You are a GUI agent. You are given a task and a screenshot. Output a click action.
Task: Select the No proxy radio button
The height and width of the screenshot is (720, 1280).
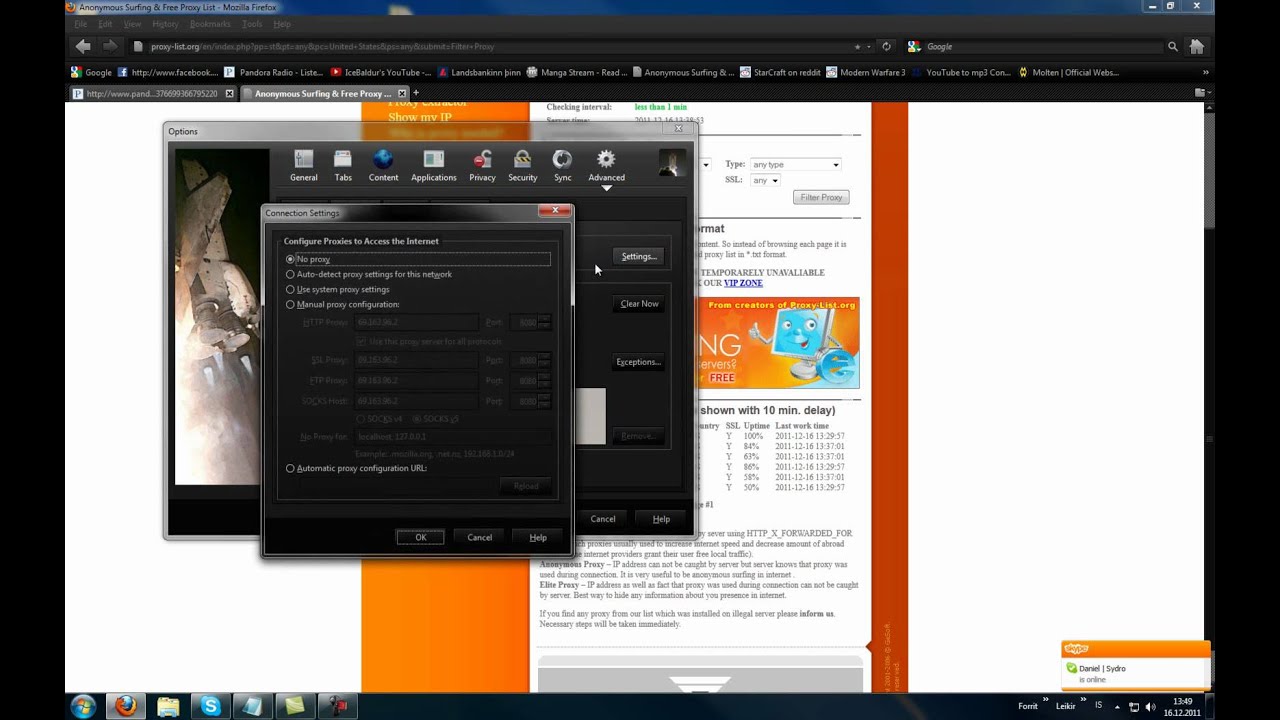(291, 259)
